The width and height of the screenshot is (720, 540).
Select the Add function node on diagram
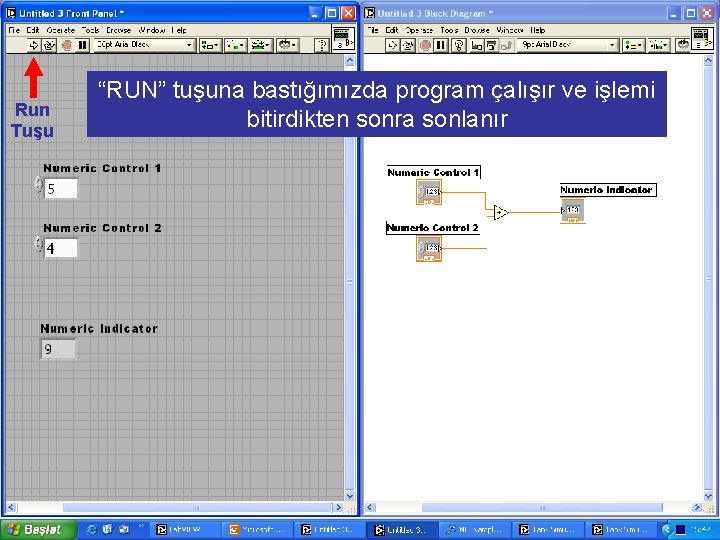click(x=501, y=213)
